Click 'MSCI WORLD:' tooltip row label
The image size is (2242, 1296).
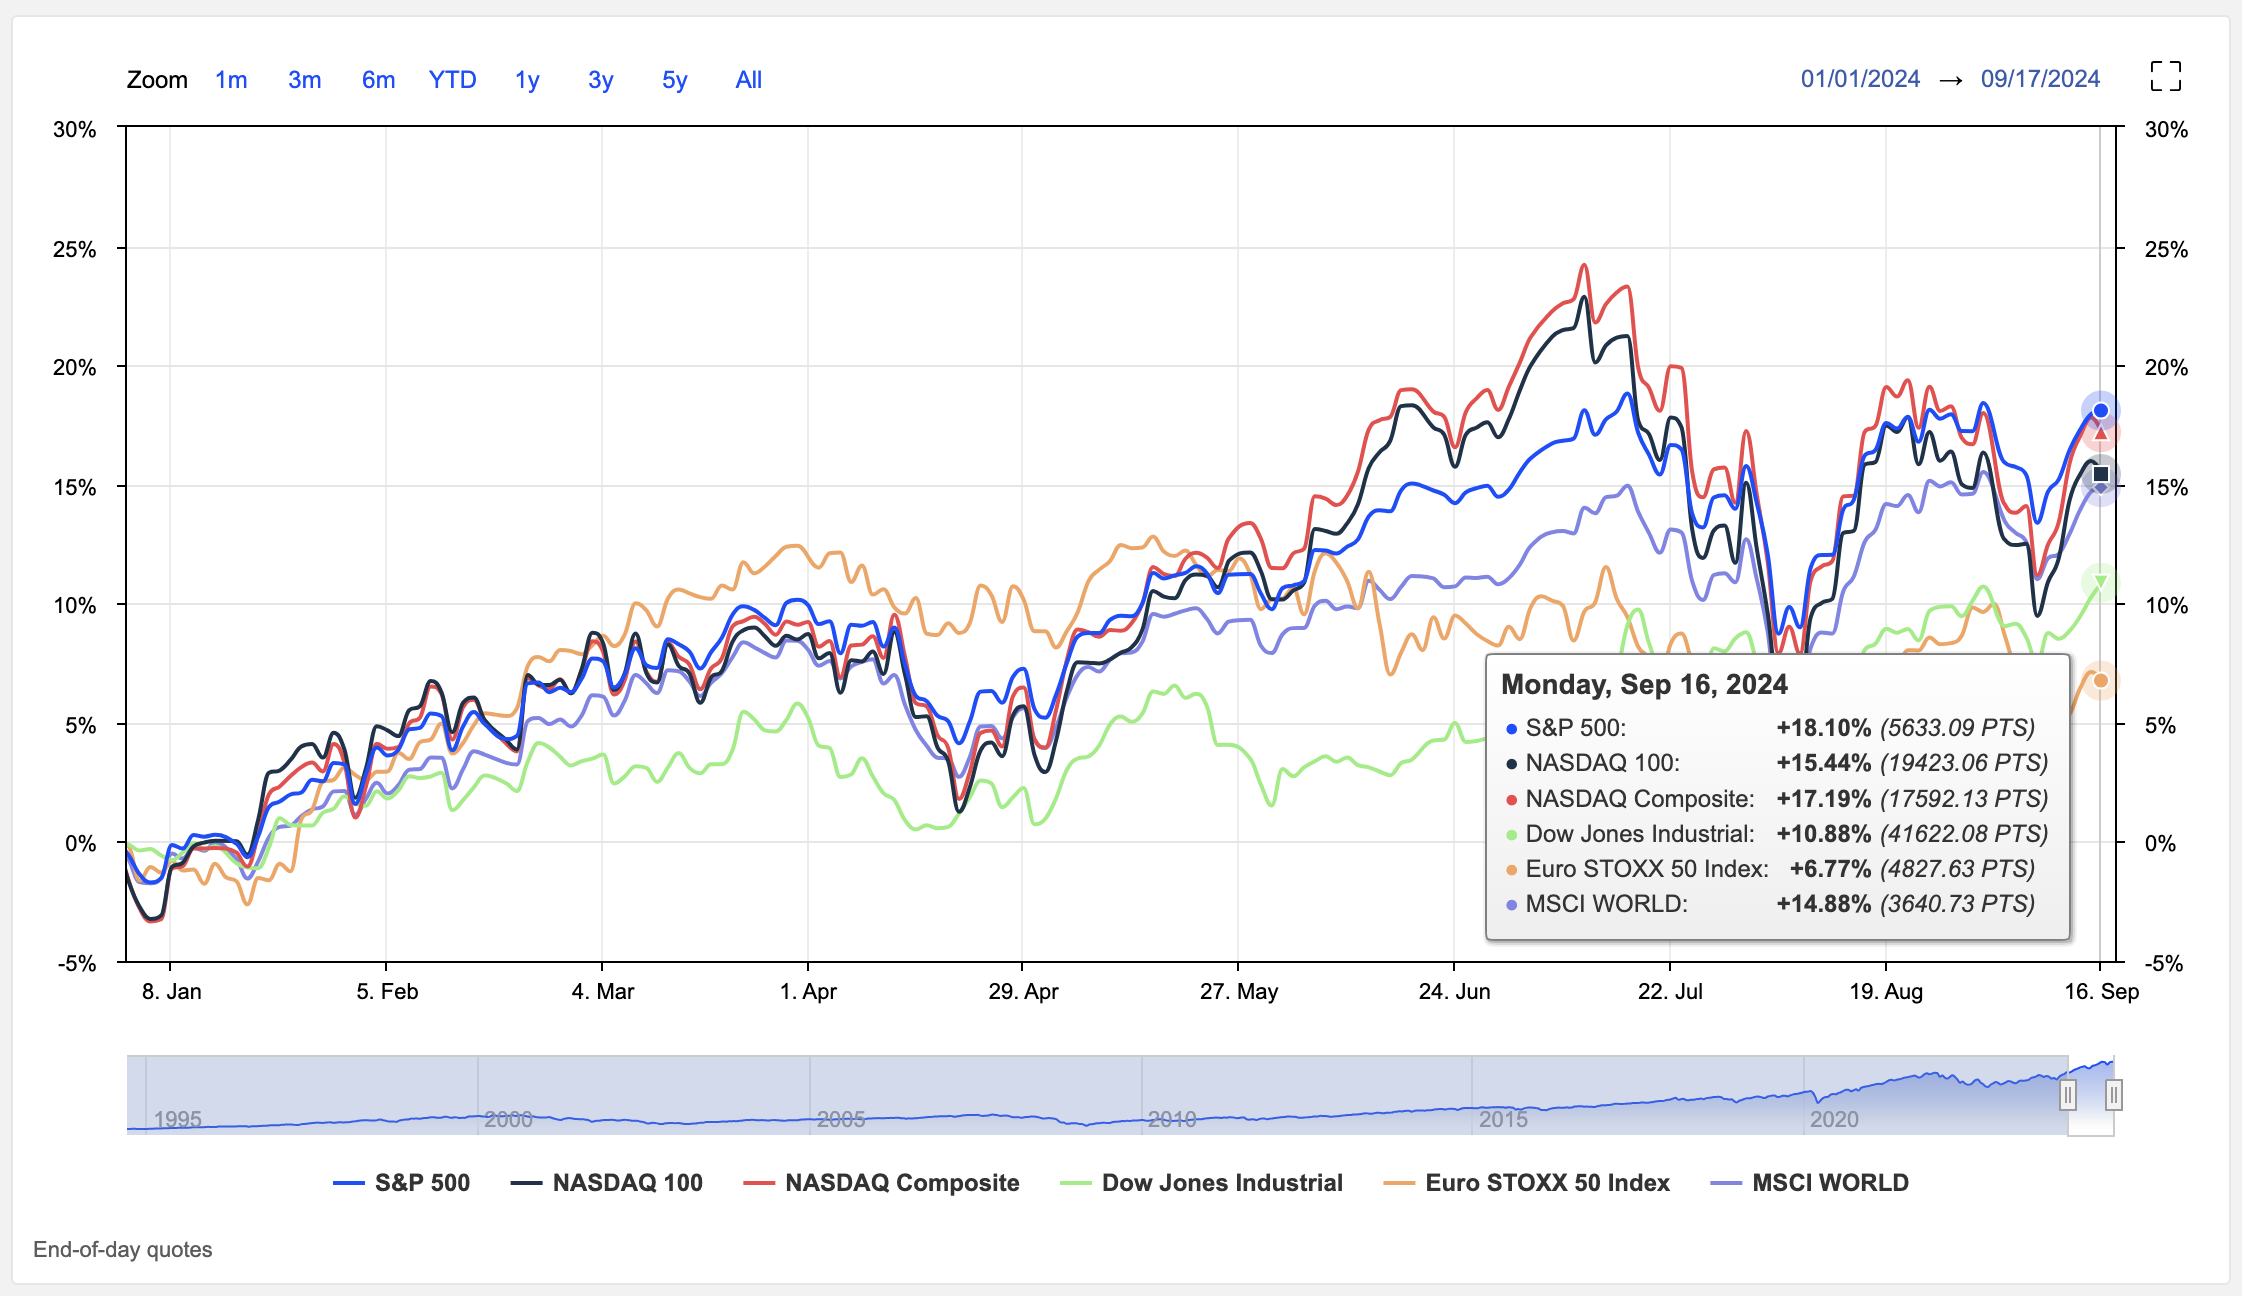point(1606,904)
